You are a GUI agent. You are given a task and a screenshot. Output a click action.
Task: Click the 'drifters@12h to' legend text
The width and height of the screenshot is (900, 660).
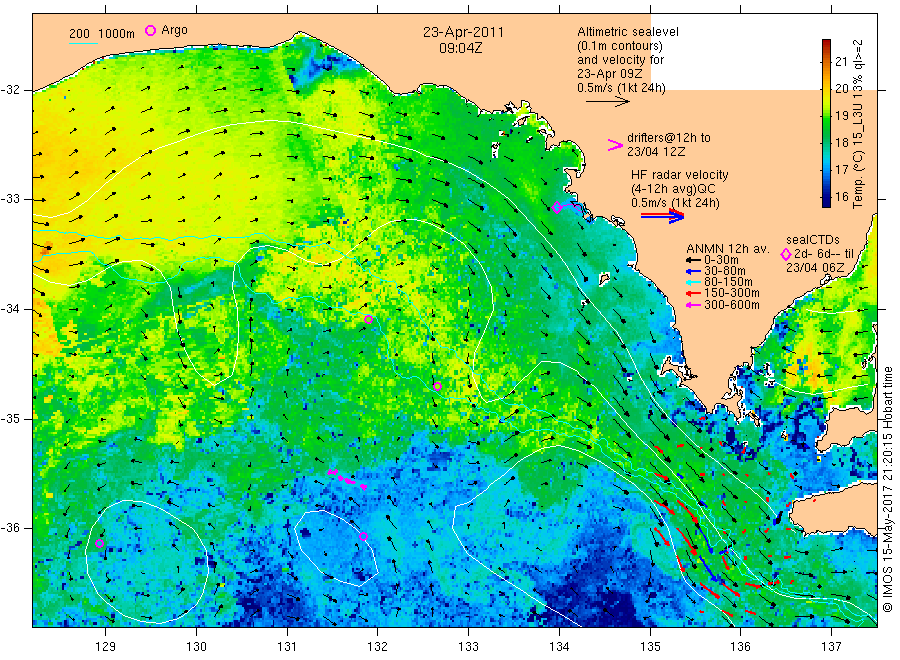click(x=669, y=138)
